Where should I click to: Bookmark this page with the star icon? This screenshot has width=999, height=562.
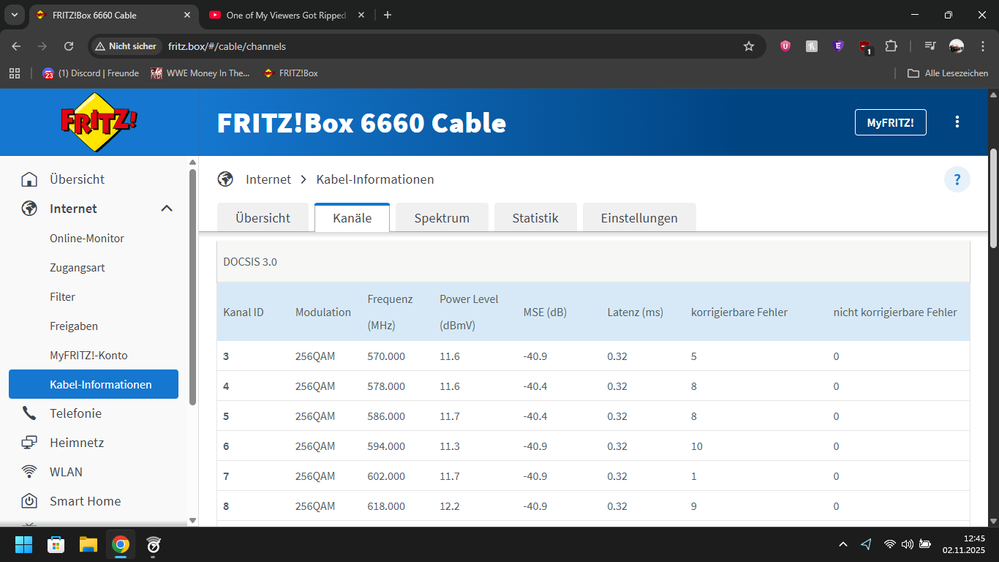(x=749, y=46)
